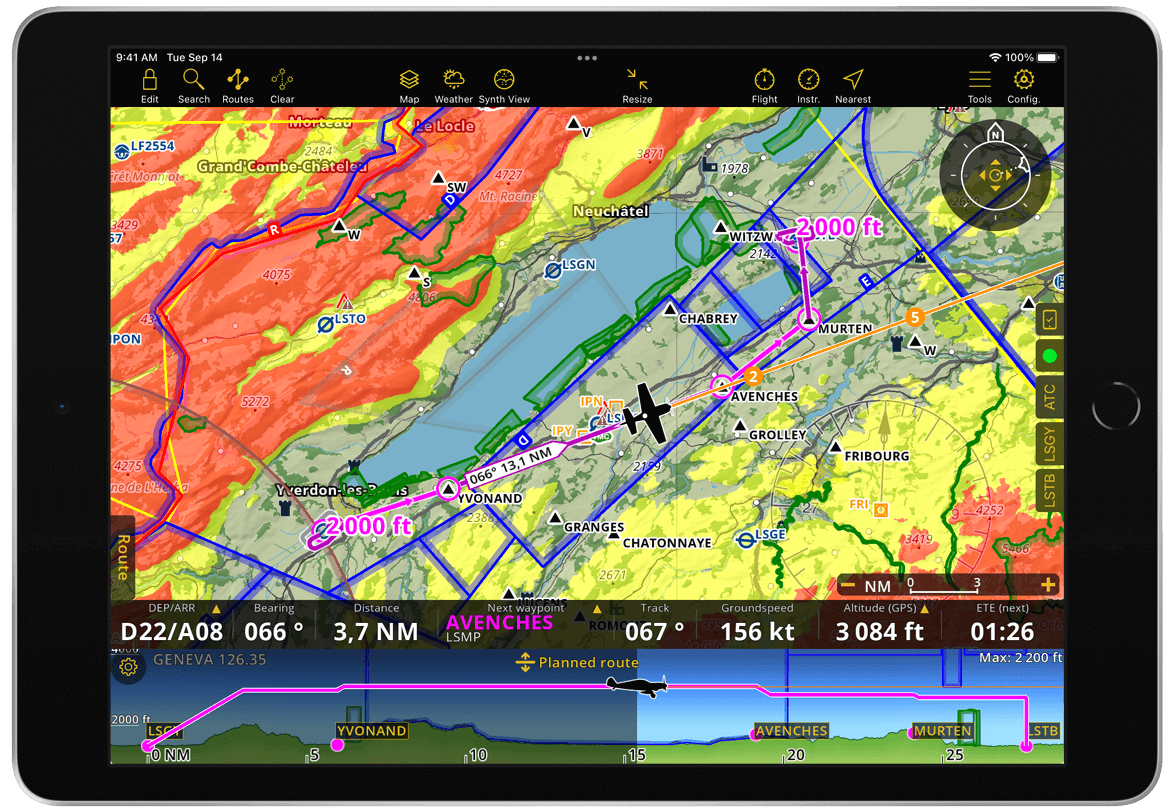Open the Map layers options
Screen dimensions: 1174x812
click(x=409, y=85)
